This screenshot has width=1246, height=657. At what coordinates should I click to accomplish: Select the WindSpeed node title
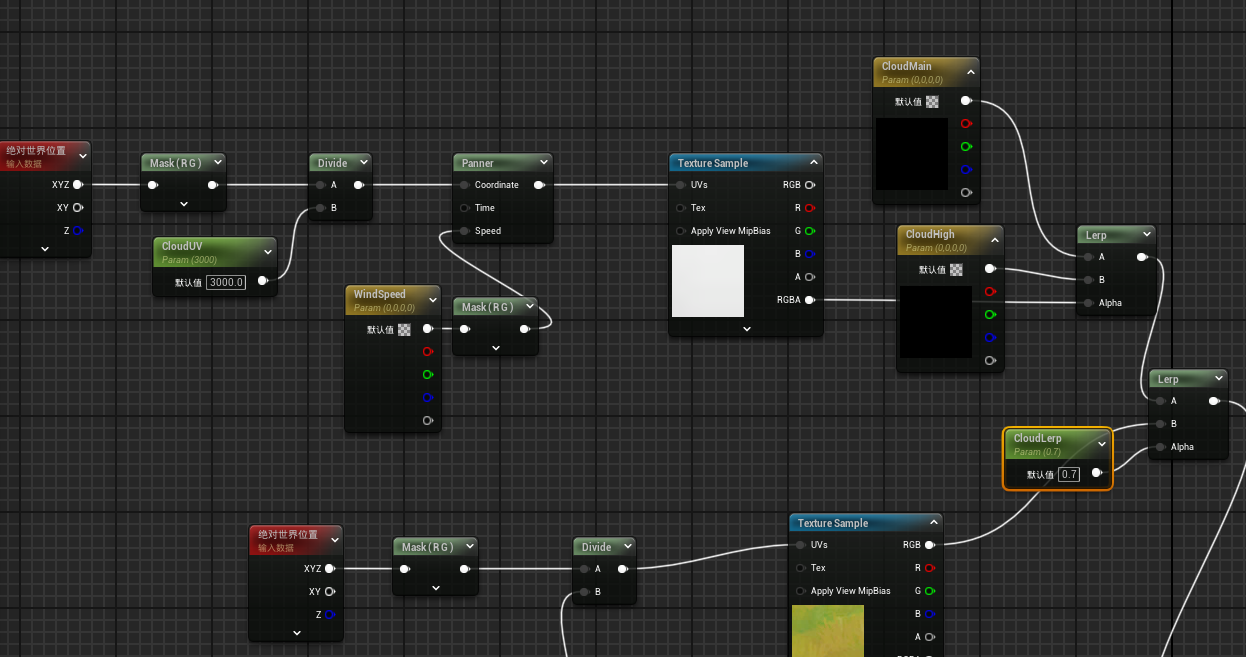[x=380, y=294]
